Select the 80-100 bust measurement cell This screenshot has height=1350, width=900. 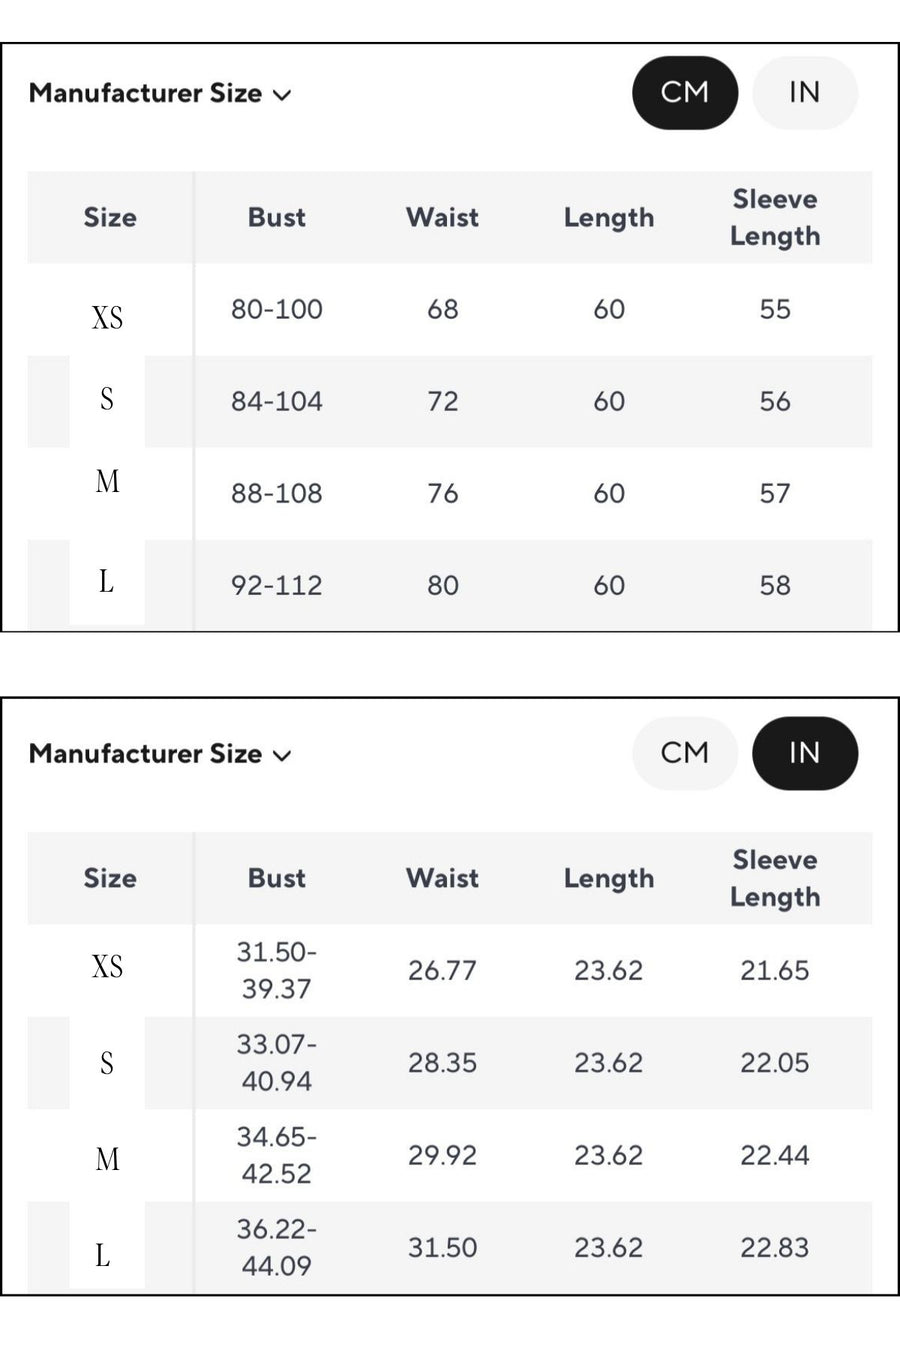pos(277,309)
